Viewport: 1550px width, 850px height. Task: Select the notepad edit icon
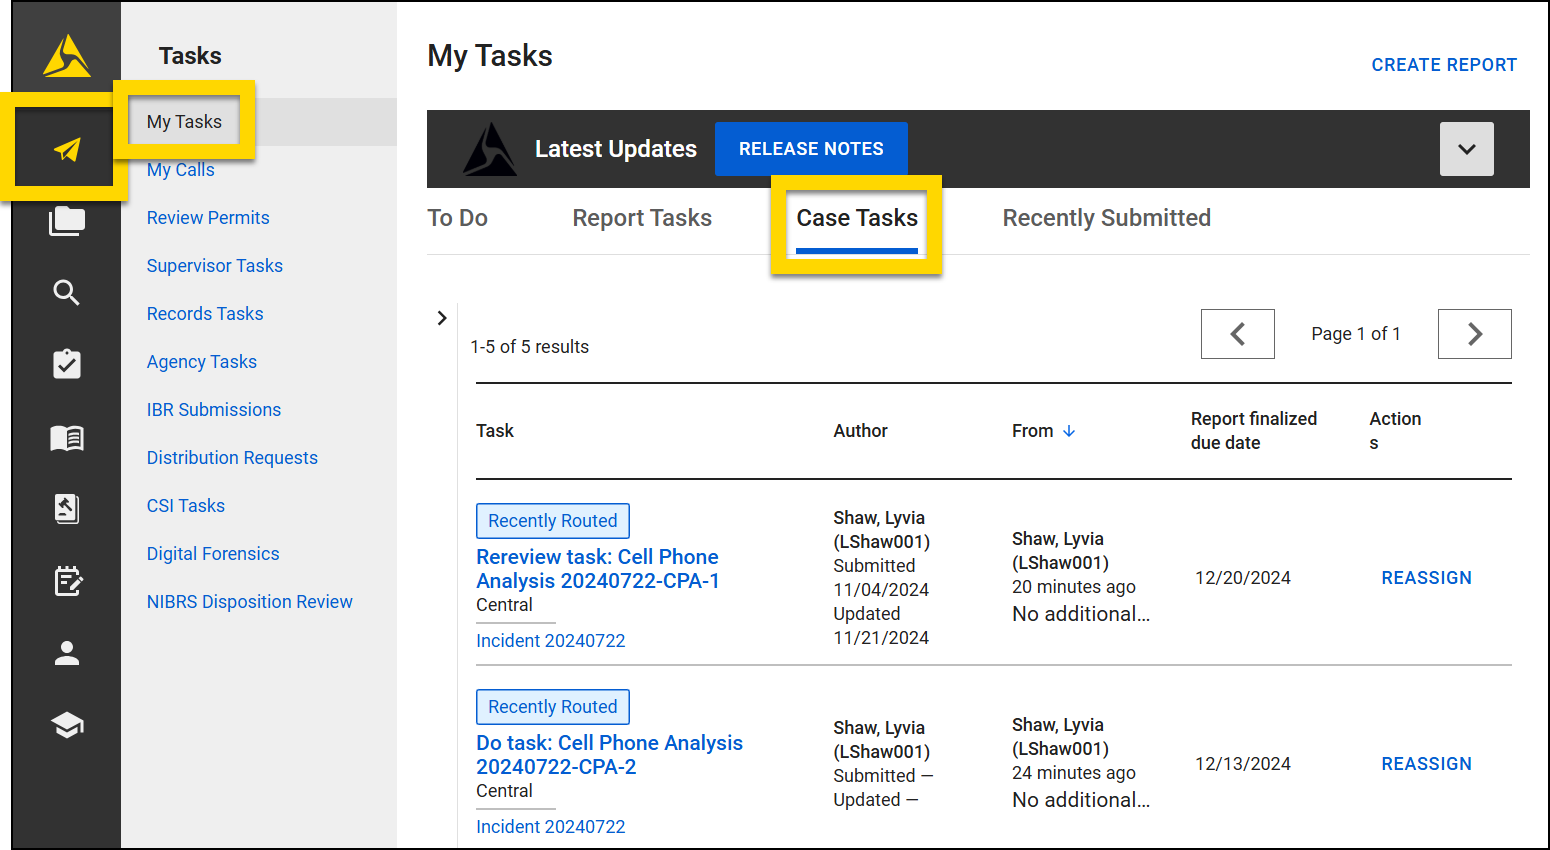point(65,580)
